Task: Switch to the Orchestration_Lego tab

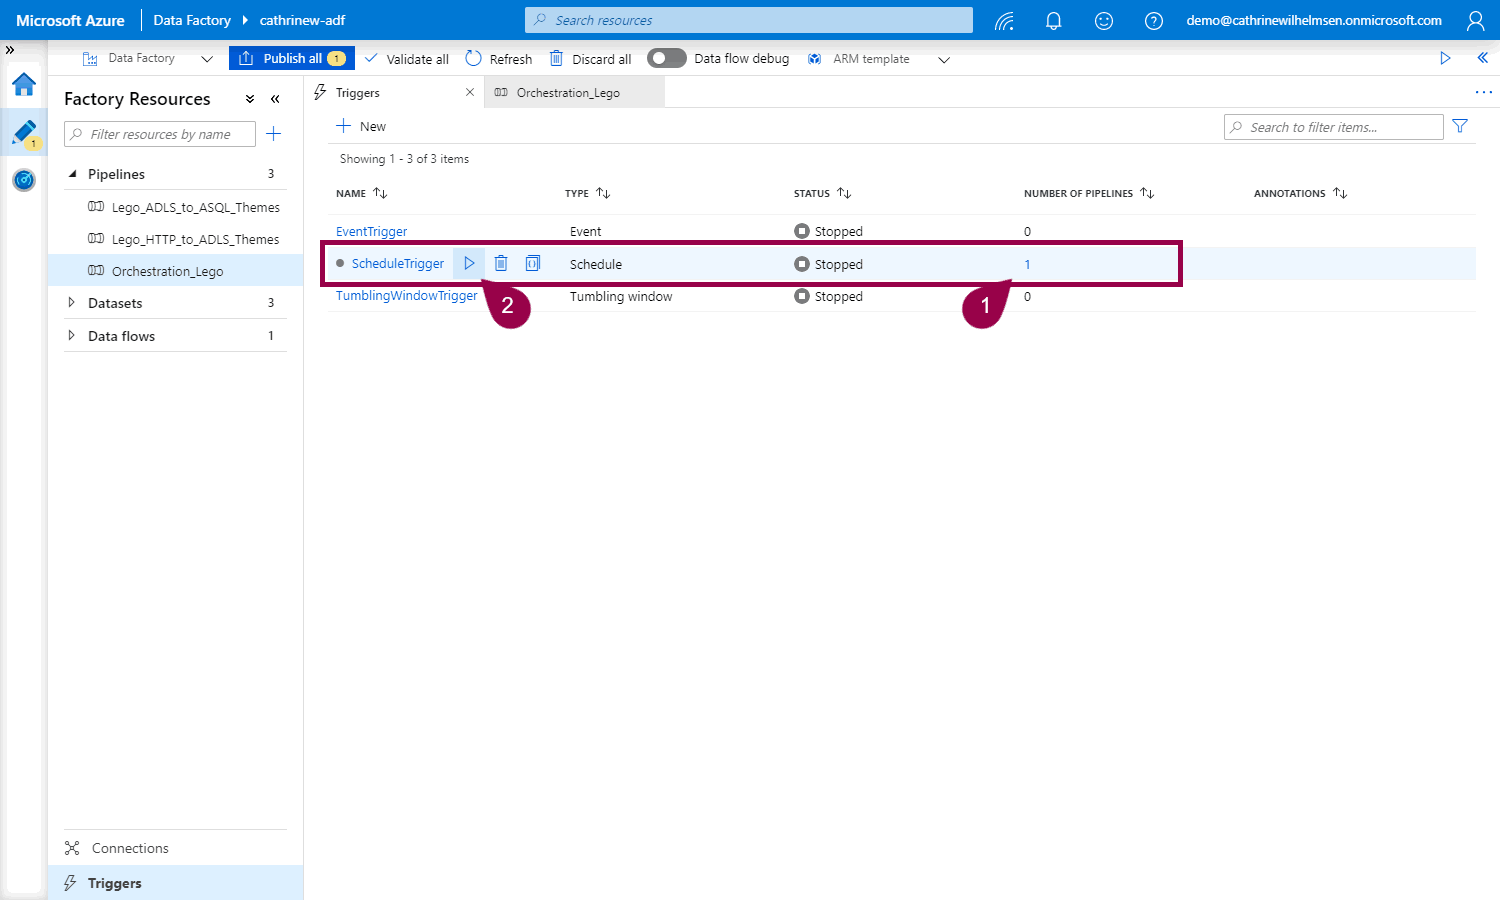Action: click(x=567, y=93)
